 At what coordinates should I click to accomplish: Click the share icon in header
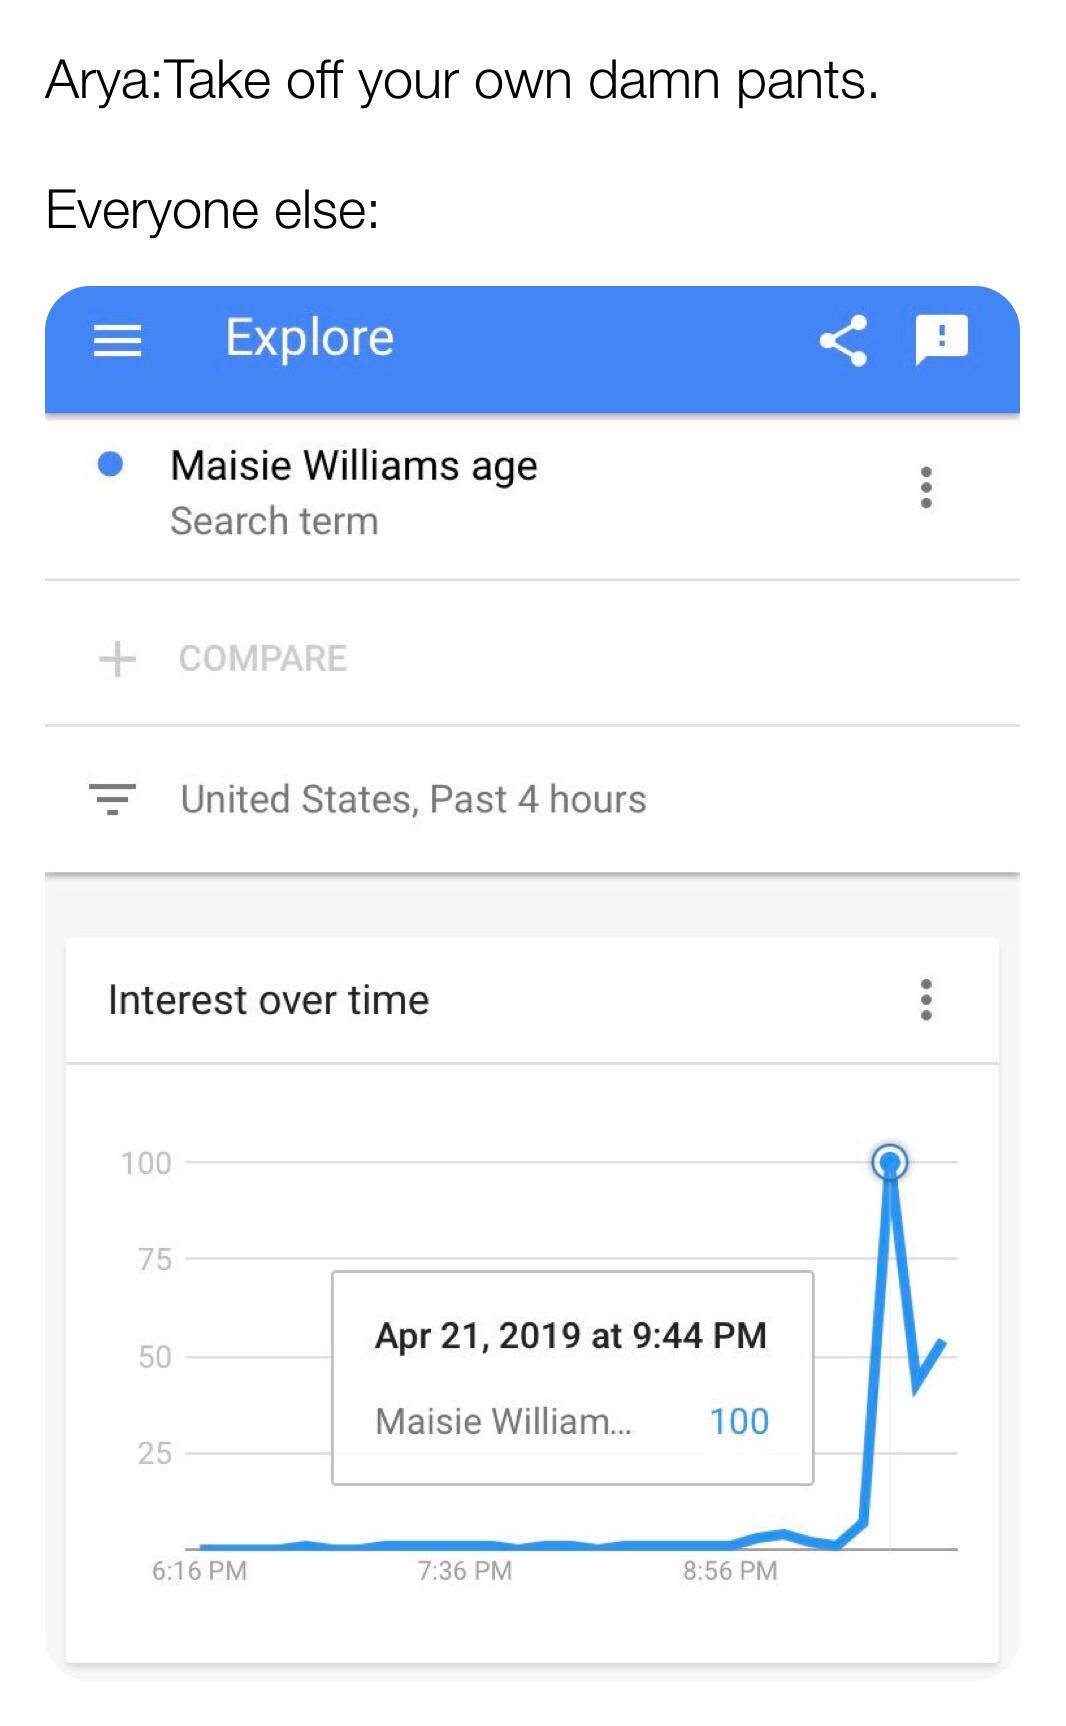tap(843, 341)
